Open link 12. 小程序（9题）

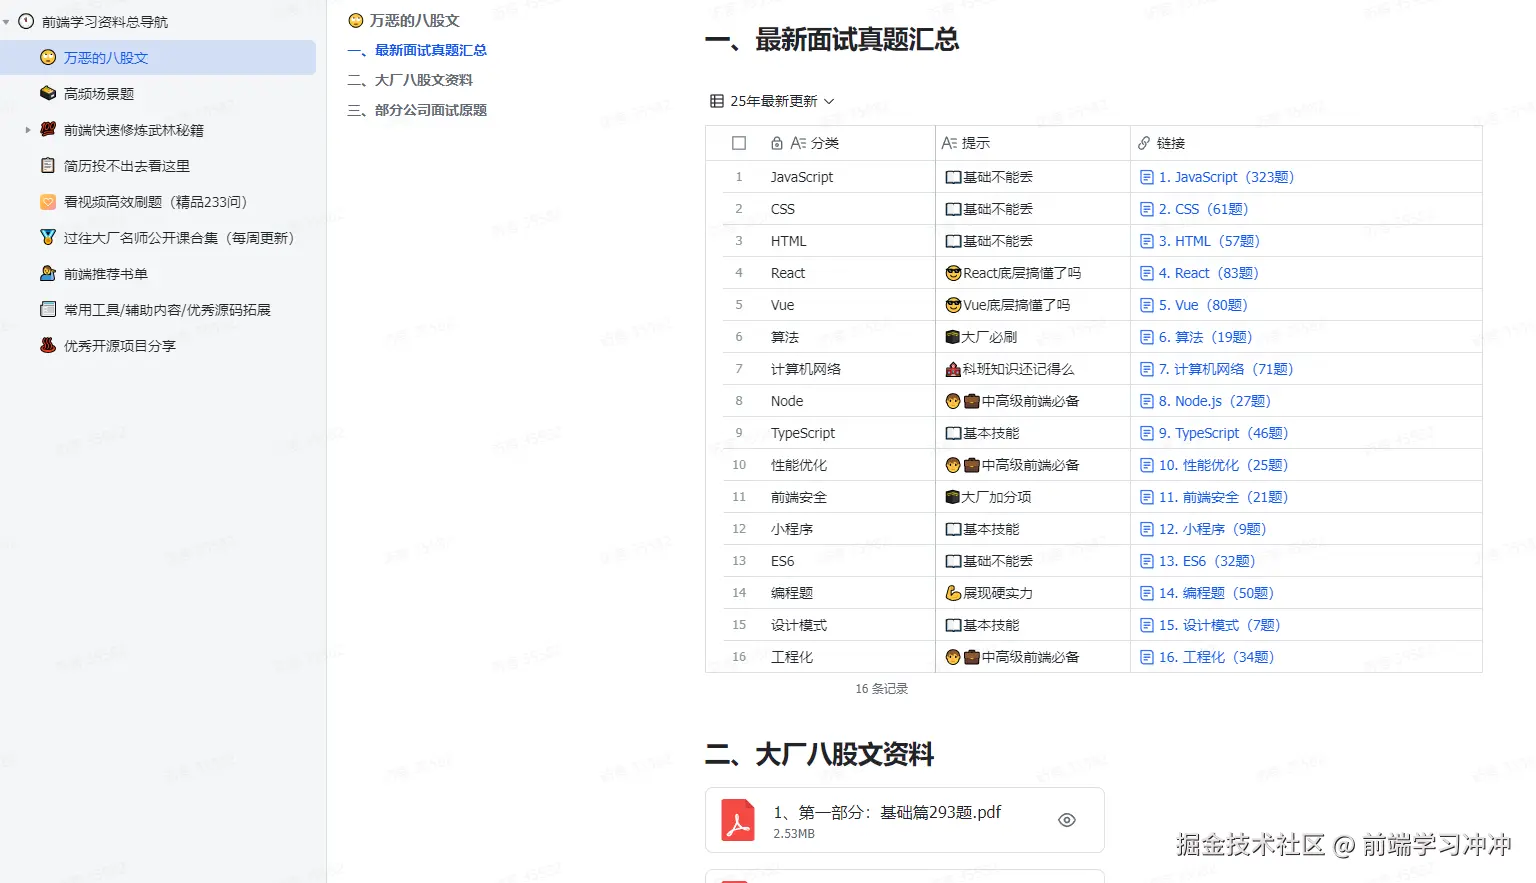[x=1212, y=529]
